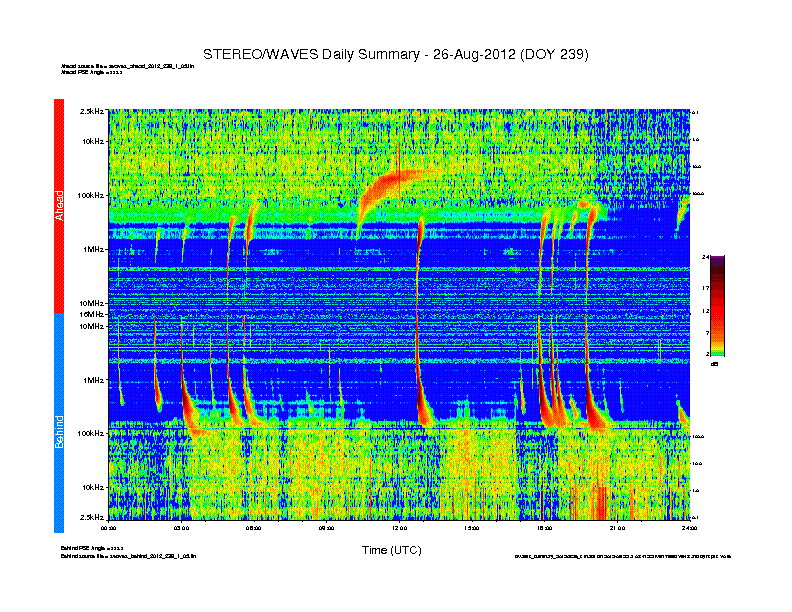Click the 100kHz label on Ahead panel
The width and height of the screenshot is (792, 612).
pos(90,195)
